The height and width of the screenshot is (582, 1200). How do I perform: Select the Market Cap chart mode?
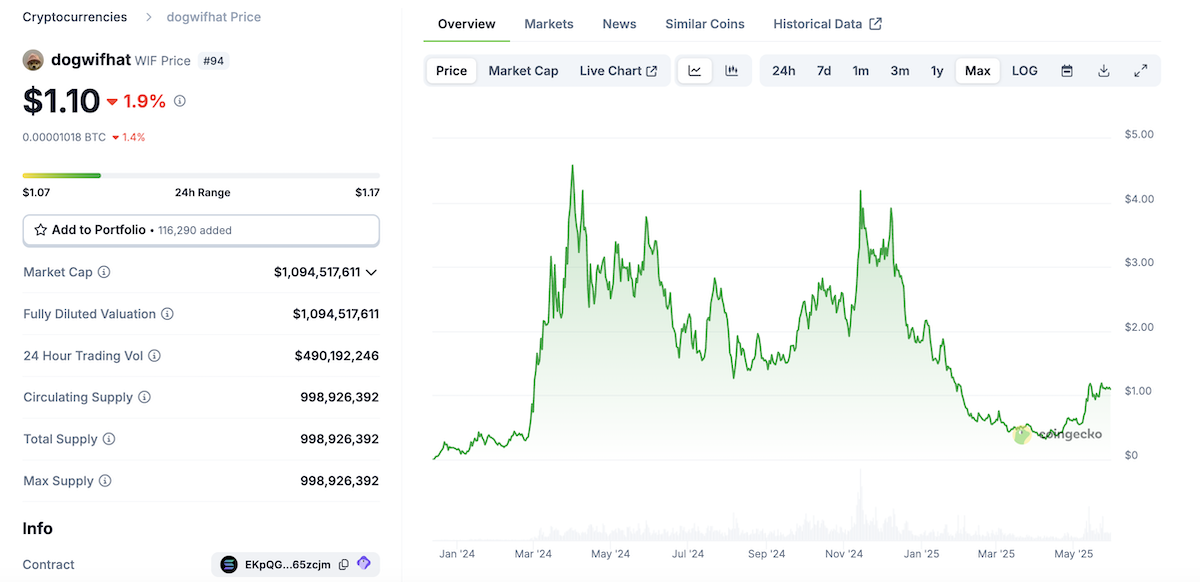[523, 71]
